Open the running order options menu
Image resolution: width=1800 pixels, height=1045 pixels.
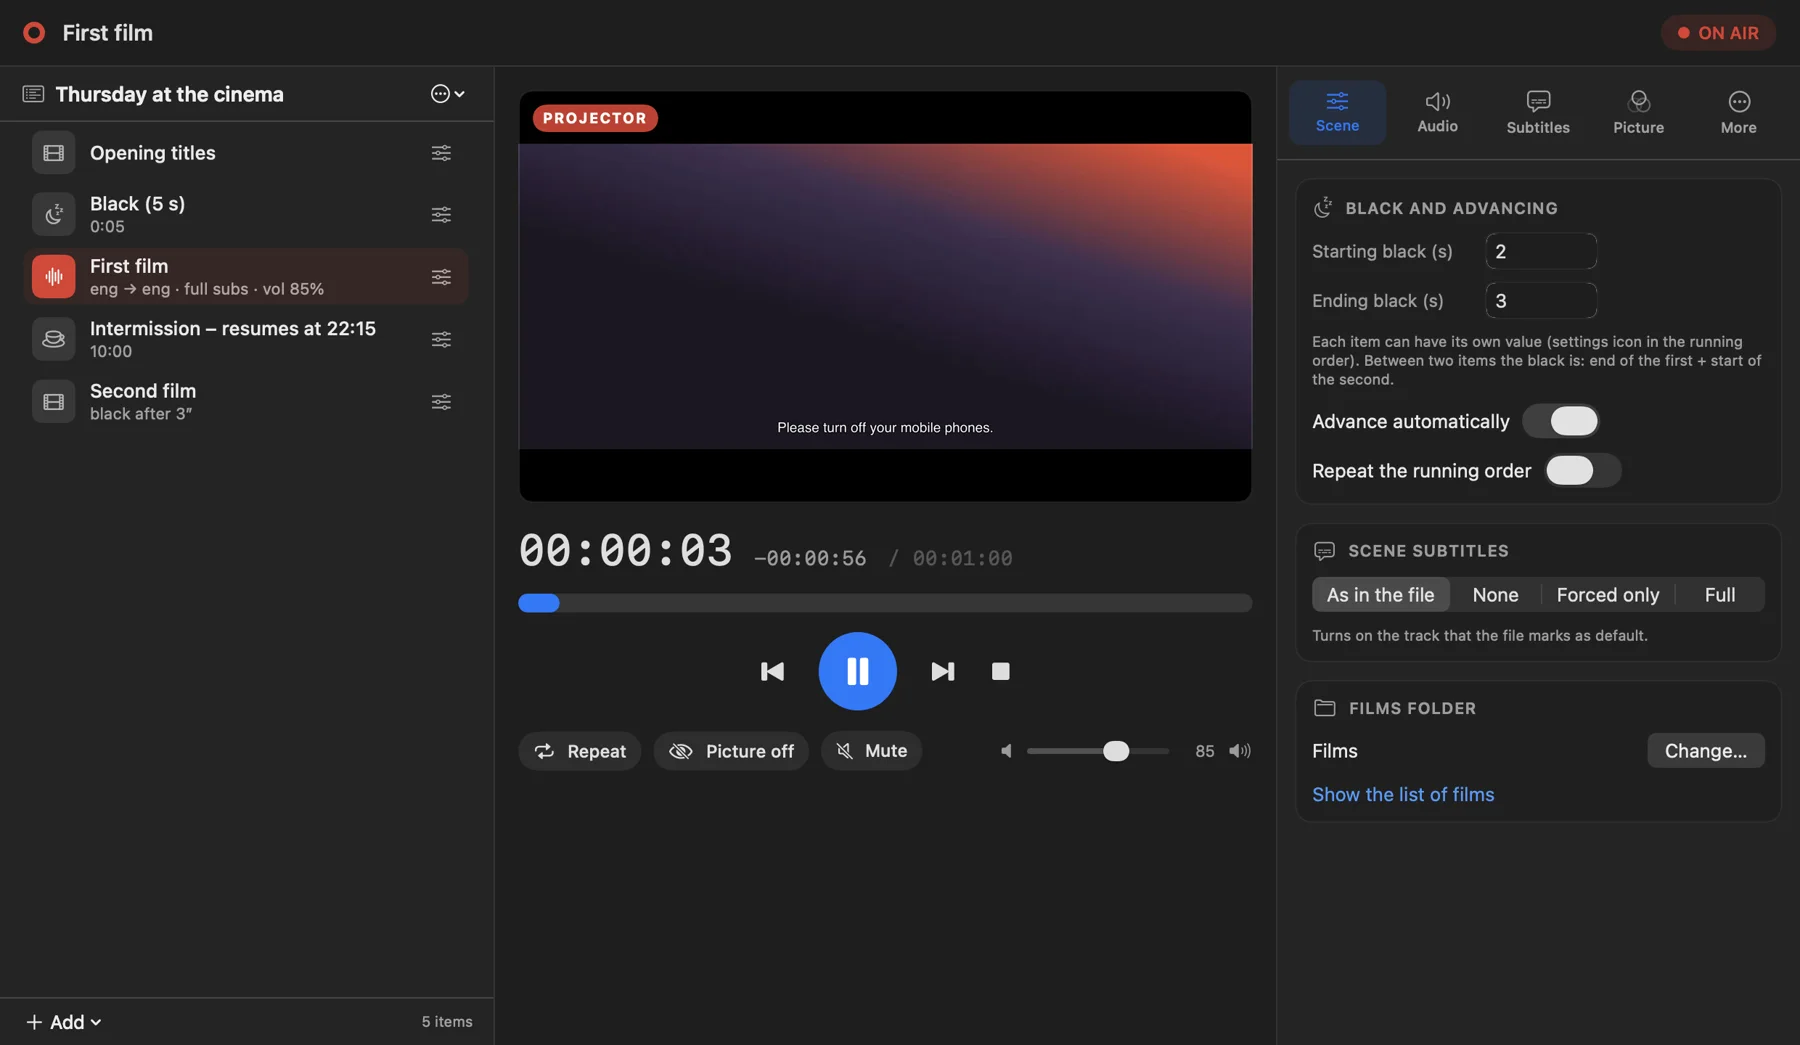tap(447, 94)
